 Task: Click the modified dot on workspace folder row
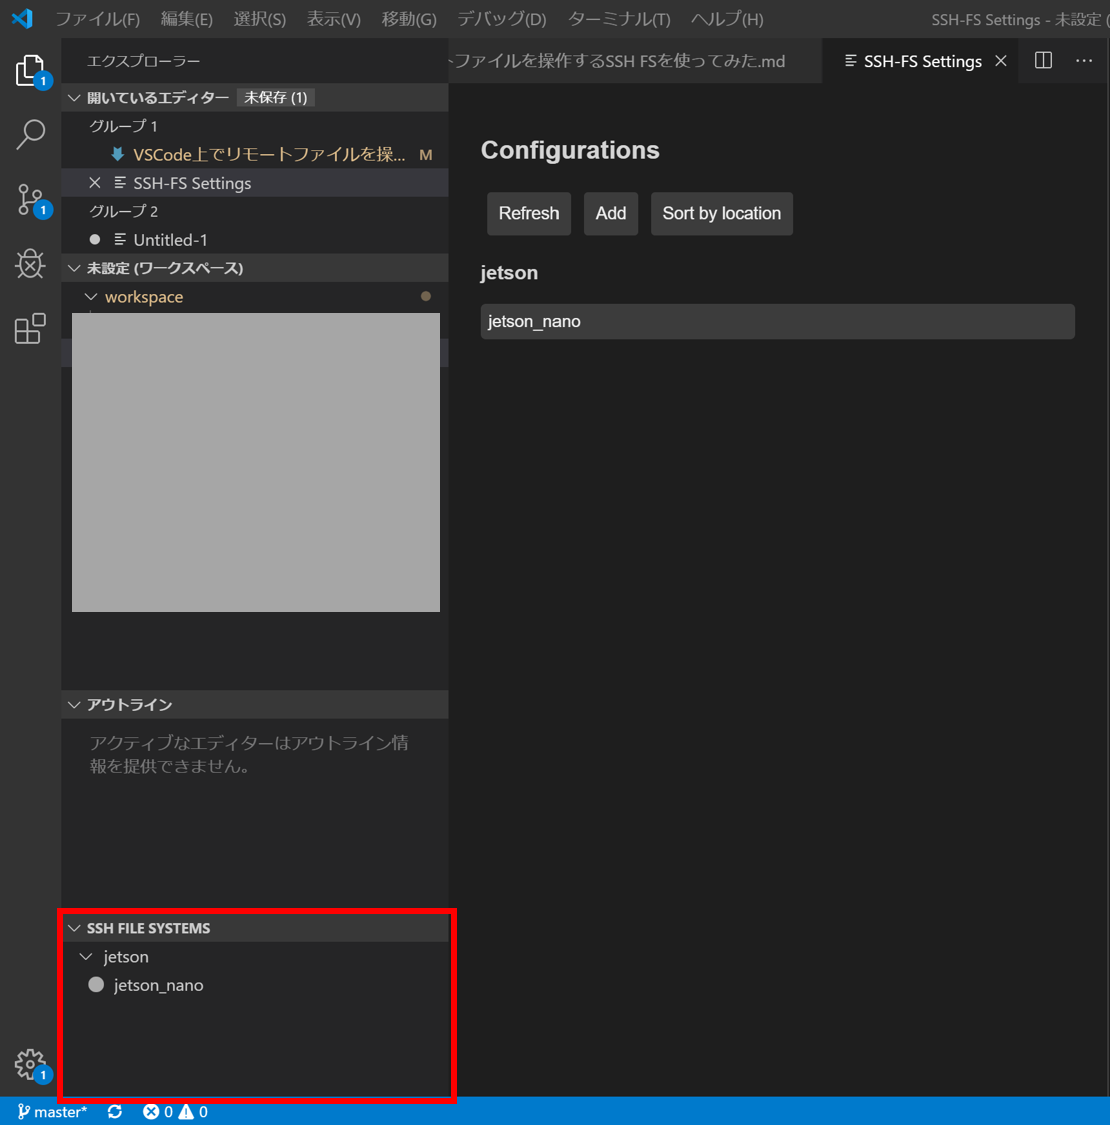(425, 296)
